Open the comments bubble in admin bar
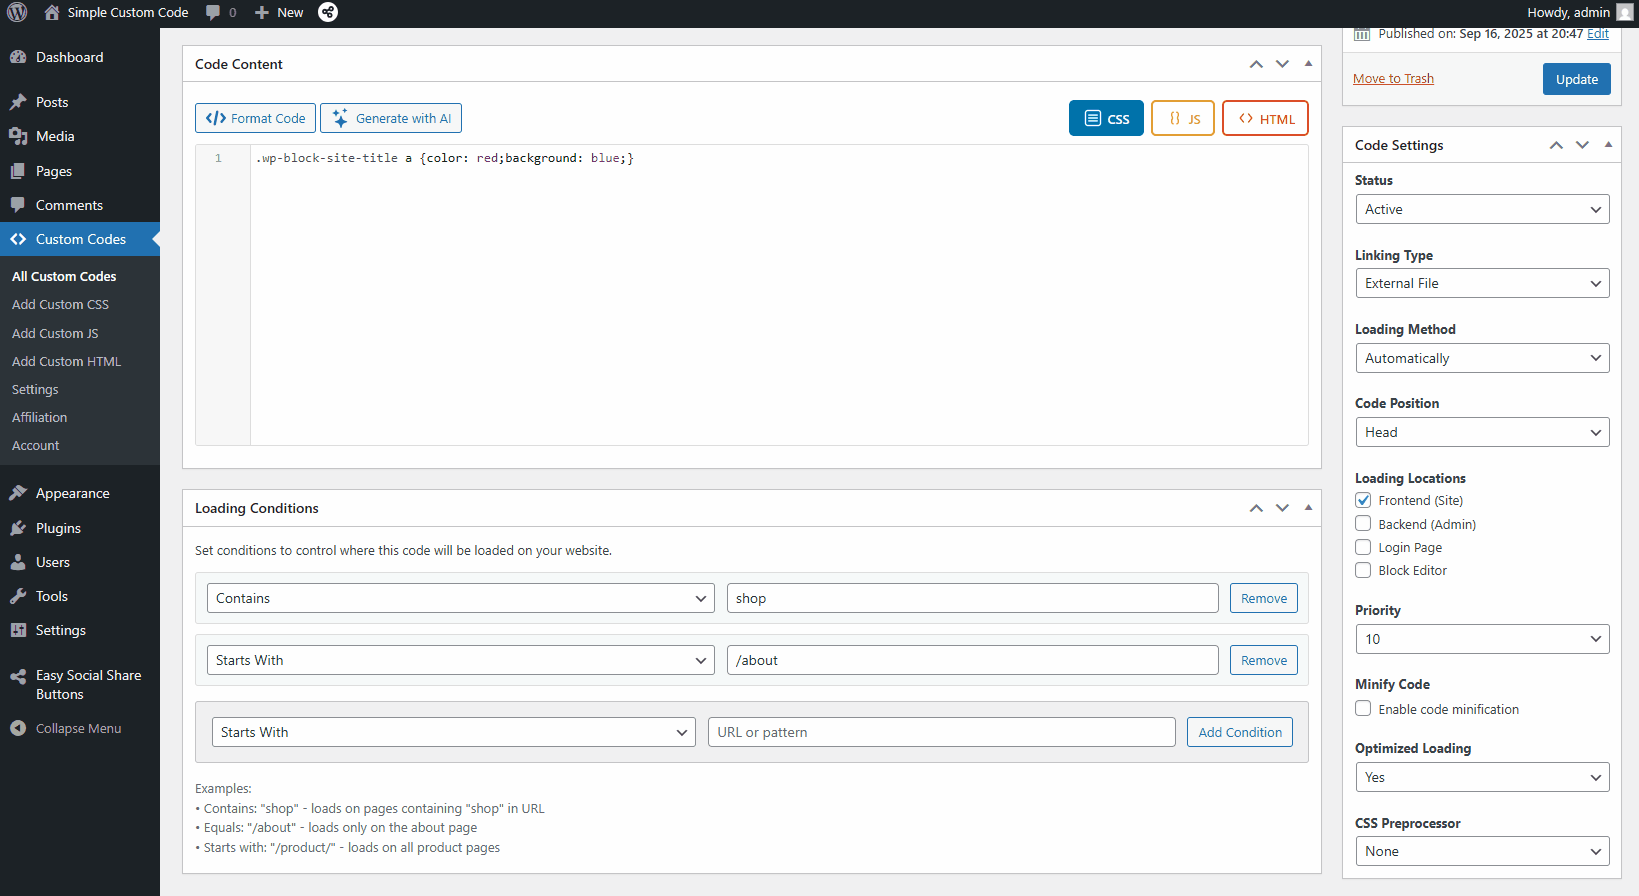1639x896 pixels. [221, 12]
